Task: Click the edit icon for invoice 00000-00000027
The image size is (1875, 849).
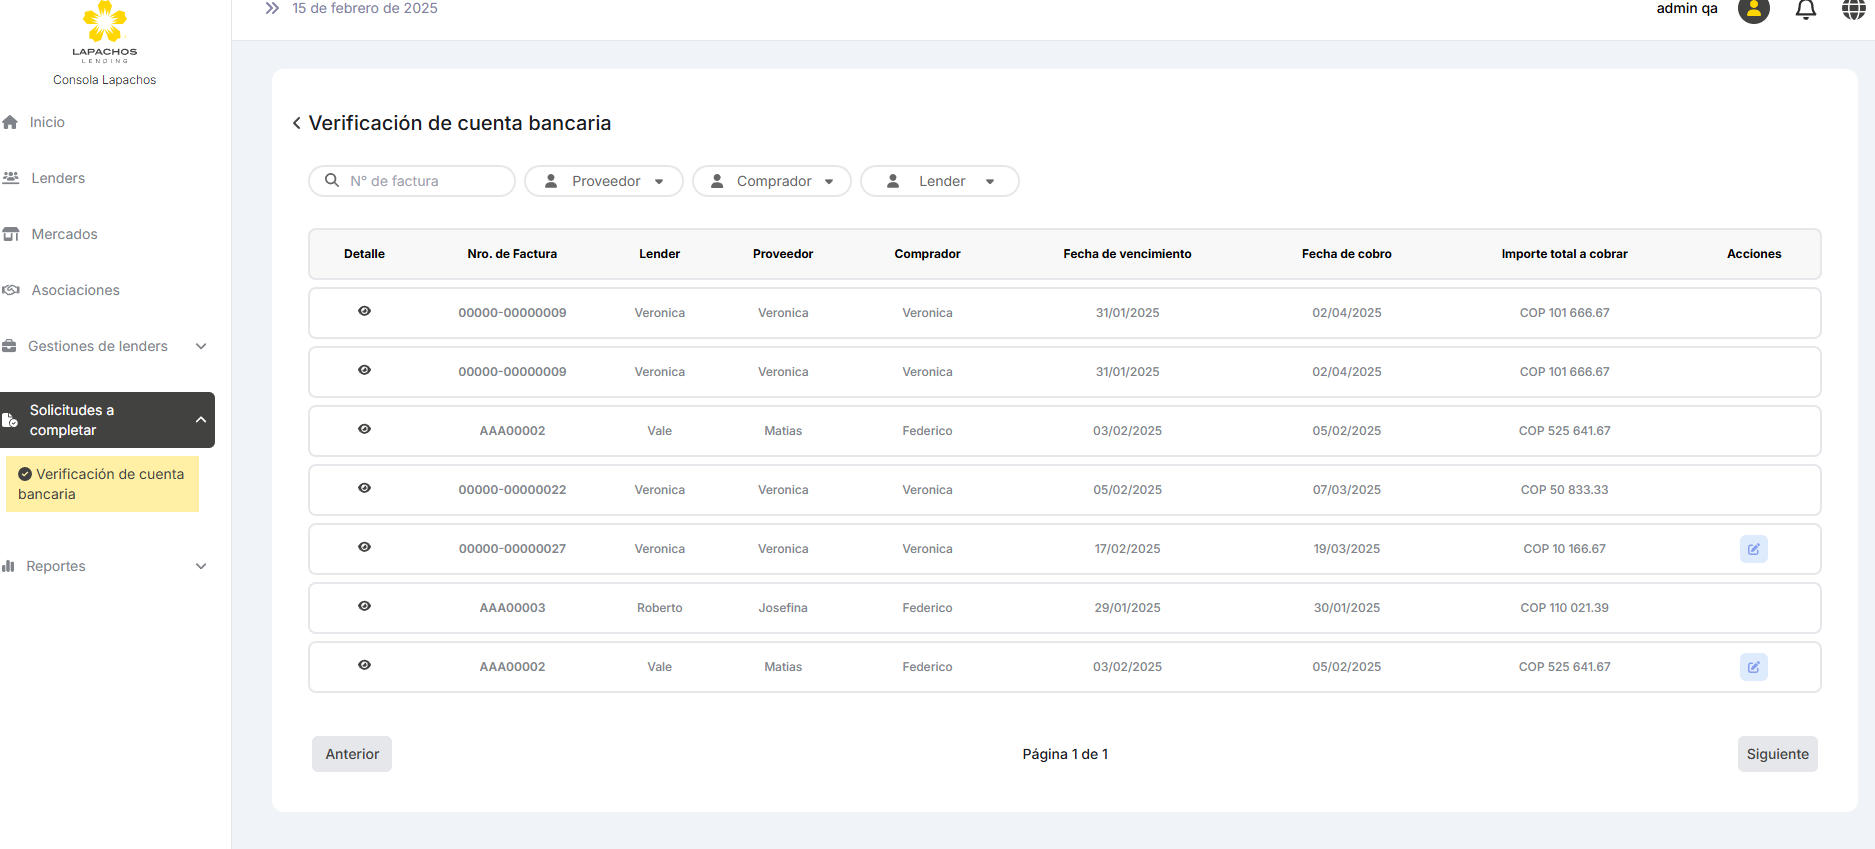Action: click(x=1753, y=549)
